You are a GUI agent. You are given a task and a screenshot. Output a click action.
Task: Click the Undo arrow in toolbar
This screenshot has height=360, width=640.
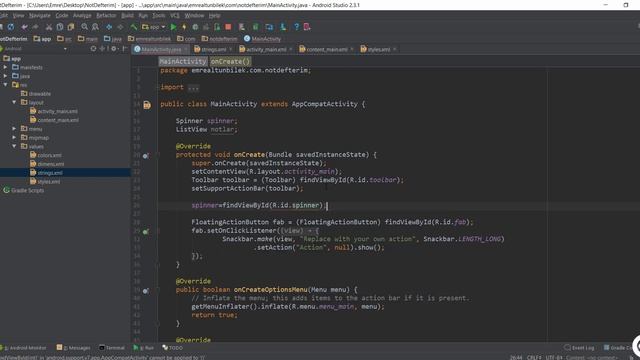[24, 27]
